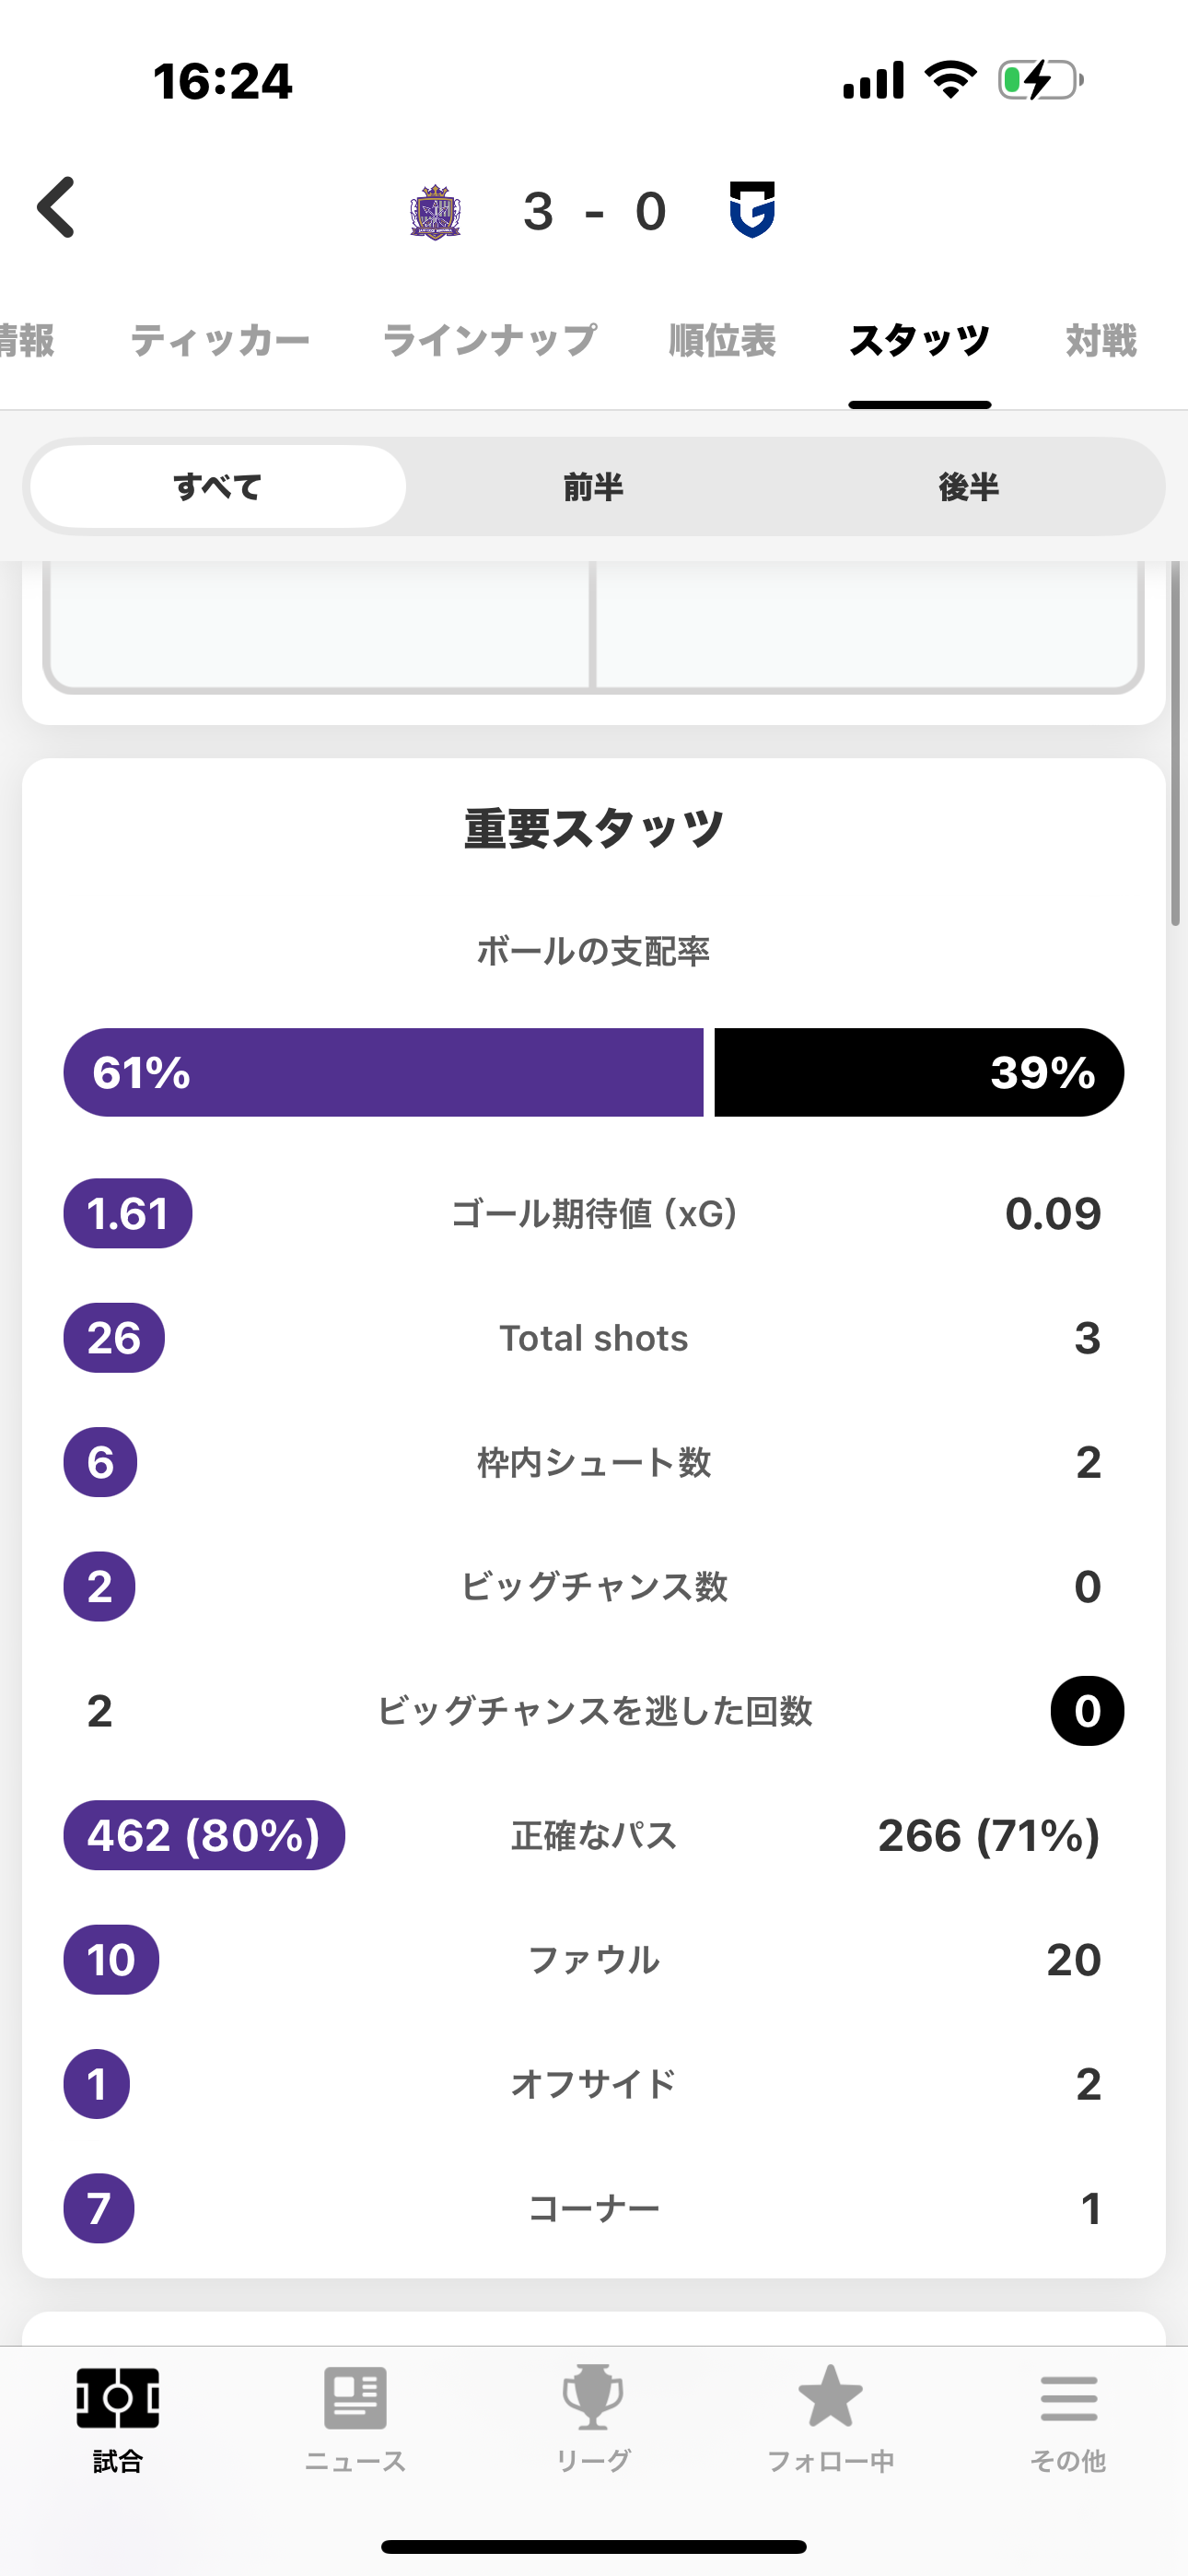Open the 順位表 standings tab
This screenshot has width=1188, height=2576.
coord(722,341)
